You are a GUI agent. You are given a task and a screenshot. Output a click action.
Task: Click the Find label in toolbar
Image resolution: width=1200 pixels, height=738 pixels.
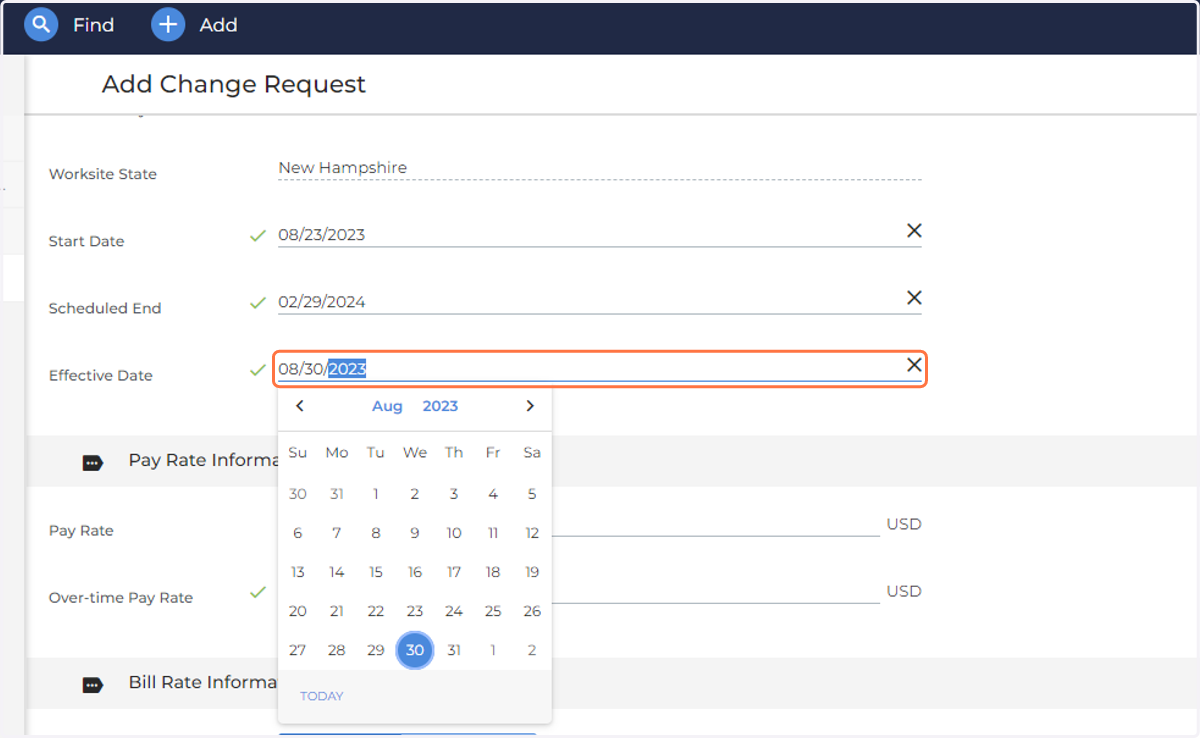point(93,25)
